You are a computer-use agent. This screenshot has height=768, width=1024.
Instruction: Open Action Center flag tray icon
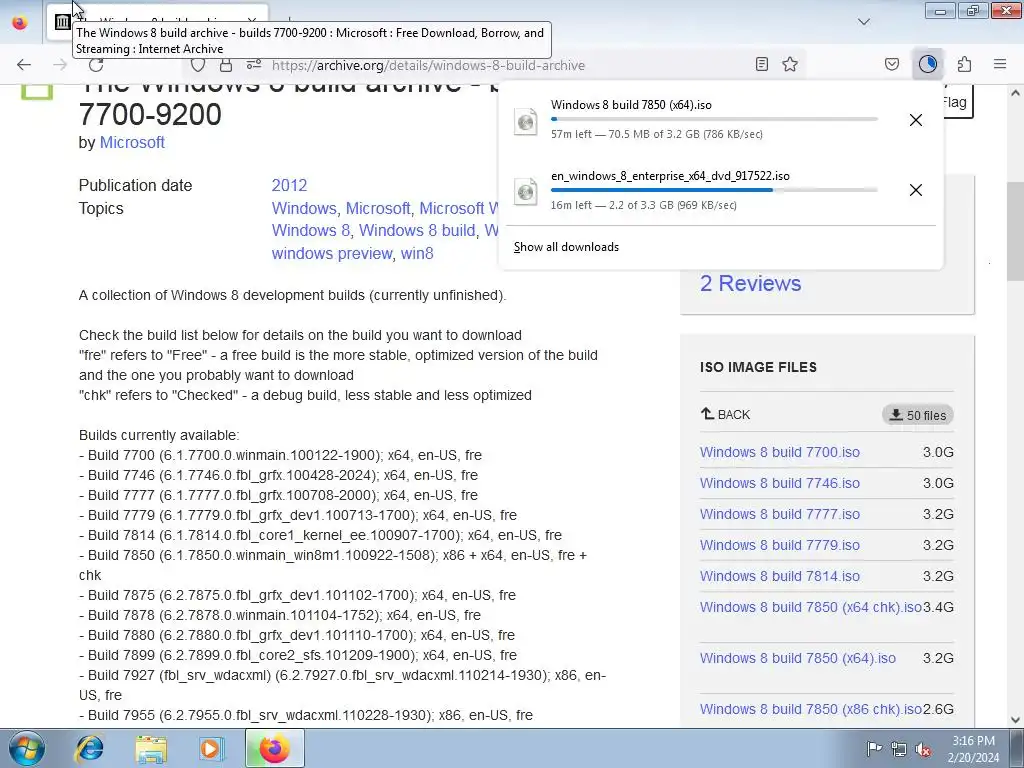874,749
